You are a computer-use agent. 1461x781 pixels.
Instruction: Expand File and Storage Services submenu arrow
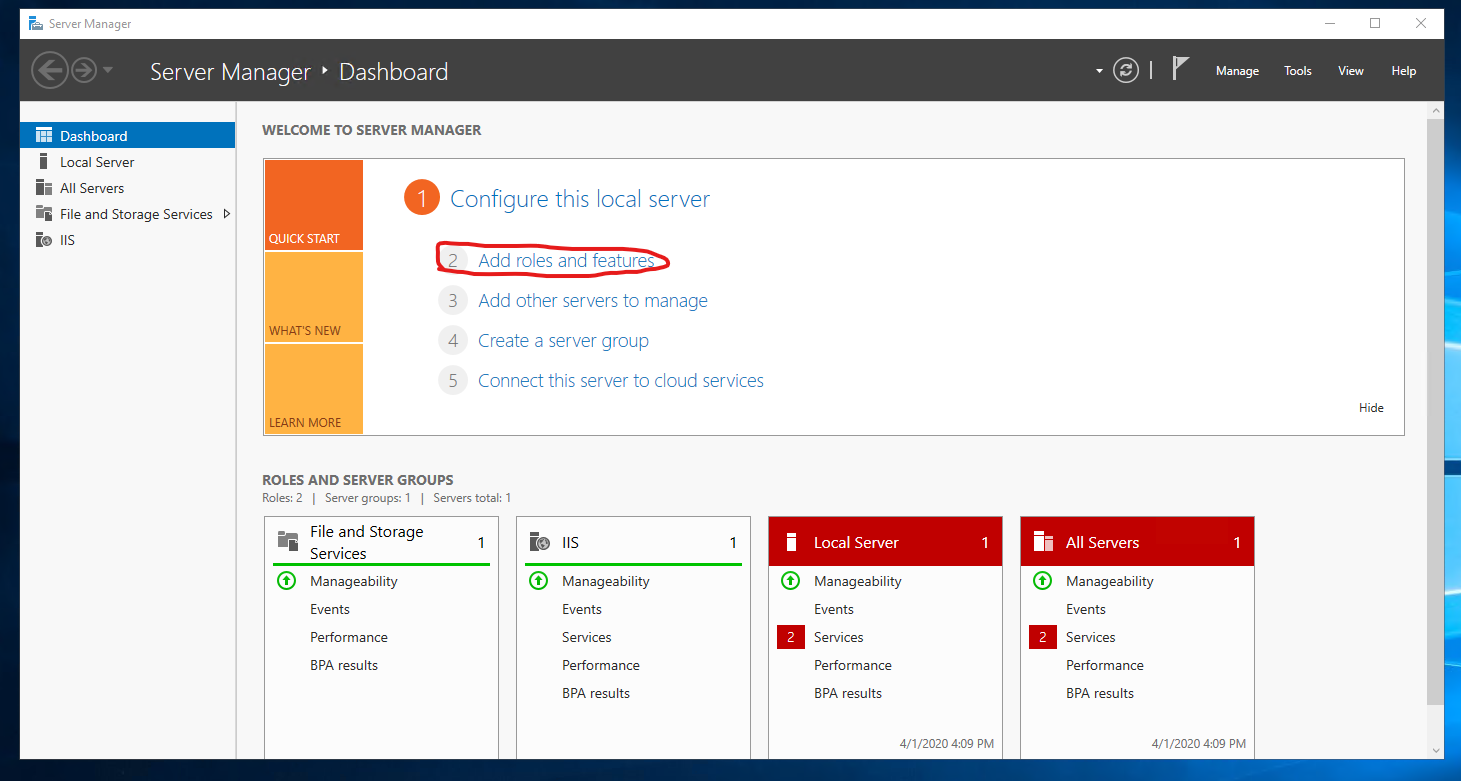coord(227,214)
